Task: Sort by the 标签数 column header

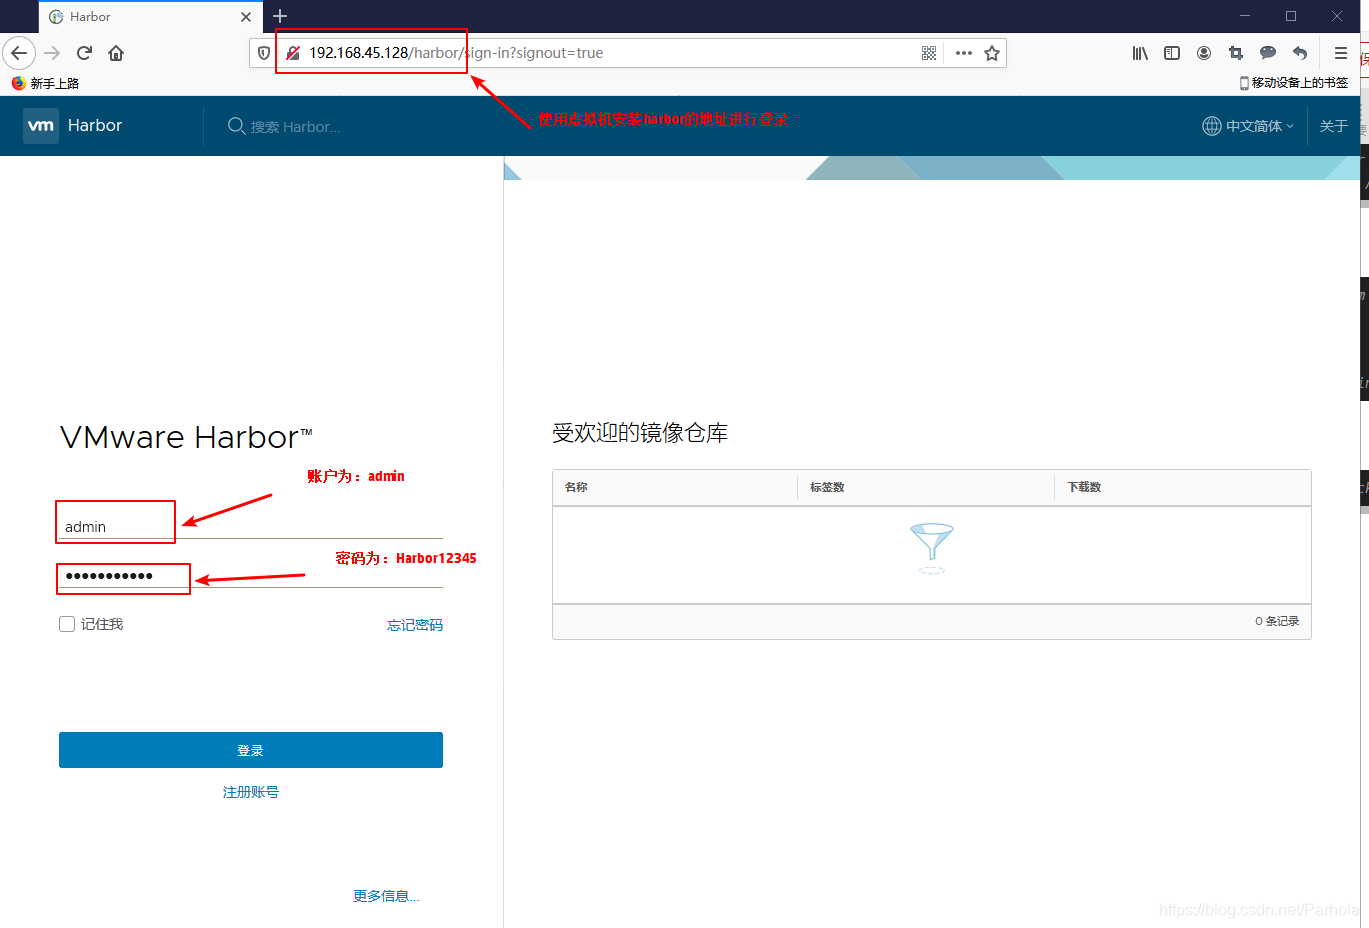Action: pos(827,487)
